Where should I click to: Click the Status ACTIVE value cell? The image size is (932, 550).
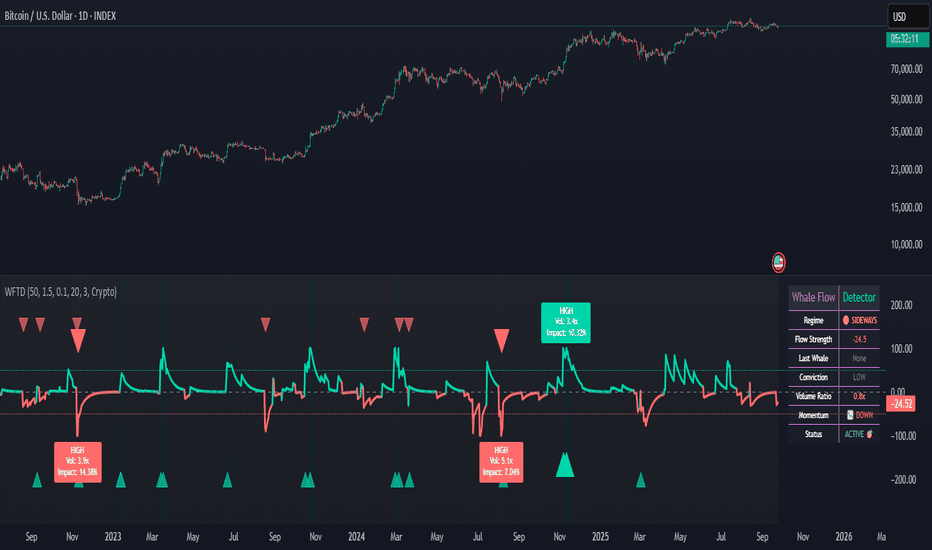858,434
